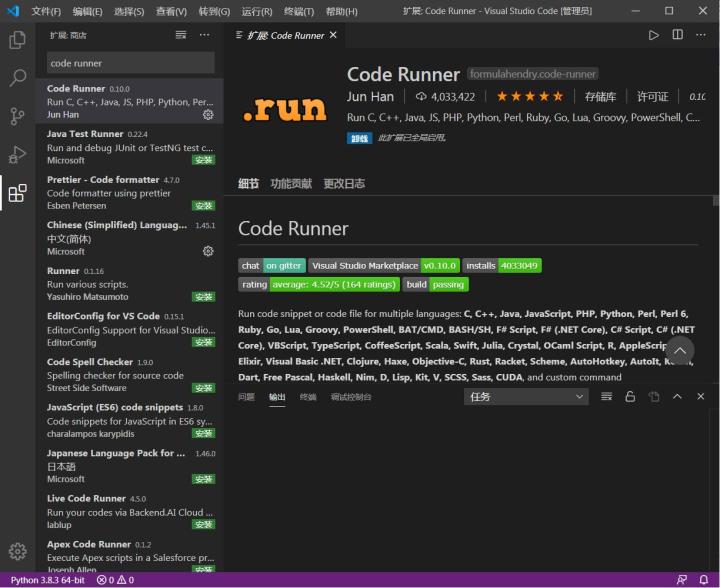This screenshot has height=588, width=720.
Task: Click the Jun Han publisher link
Action: point(370,96)
